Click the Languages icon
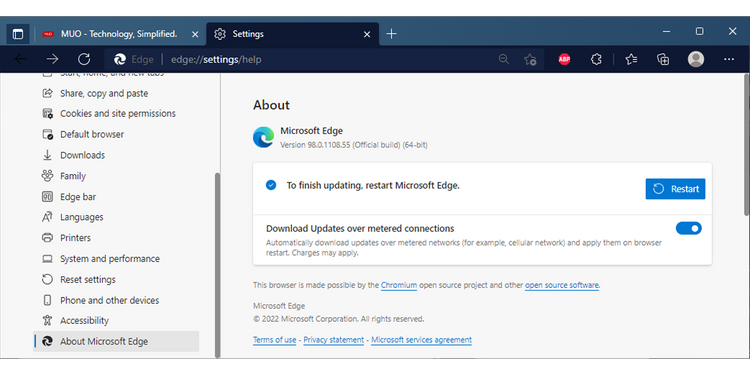This screenshot has height=375, width=750. tap(47, 217)
